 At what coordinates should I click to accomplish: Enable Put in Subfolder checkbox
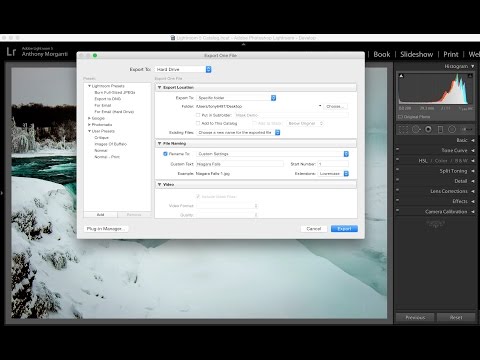(198, 115)
